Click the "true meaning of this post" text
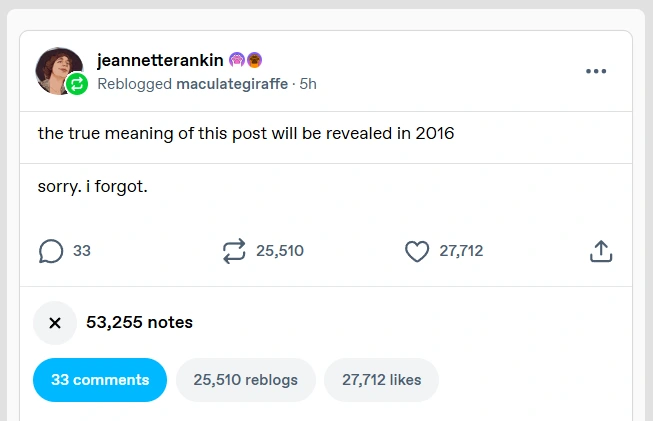The width and height of the screenshot is (653, 421). pyautogui.click(x=246, y=133)
